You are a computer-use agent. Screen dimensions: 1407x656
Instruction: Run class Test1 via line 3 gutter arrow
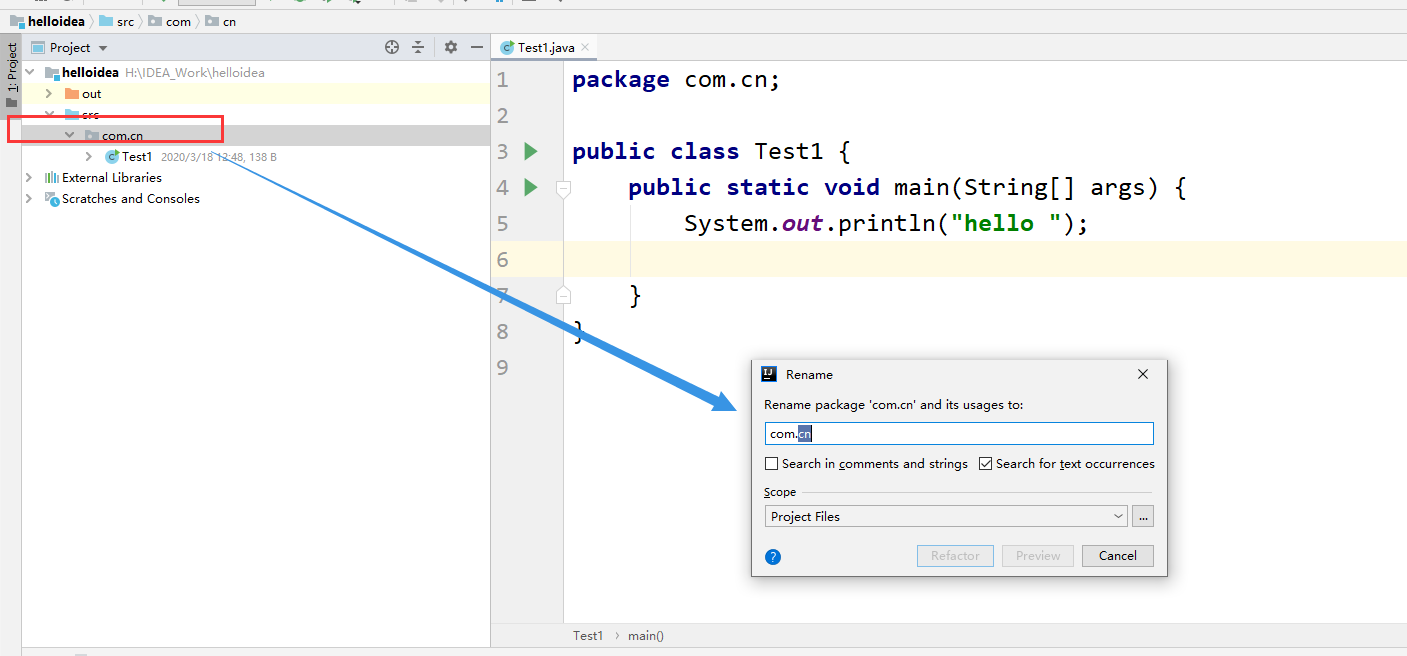tap(531, 151)
